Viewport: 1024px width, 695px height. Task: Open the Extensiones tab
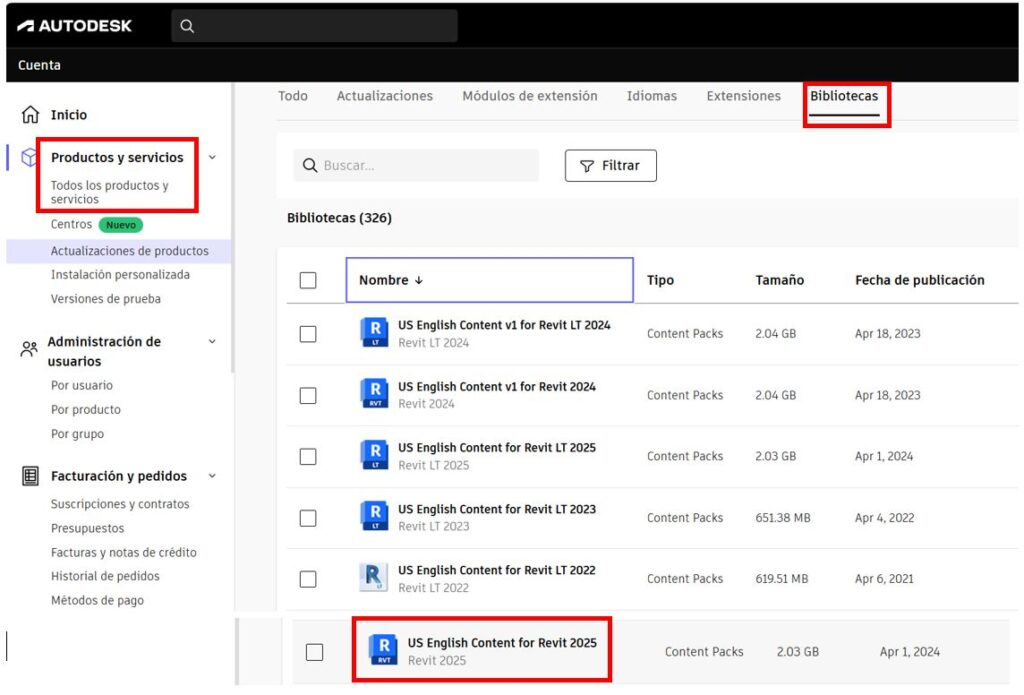[743, 96]
